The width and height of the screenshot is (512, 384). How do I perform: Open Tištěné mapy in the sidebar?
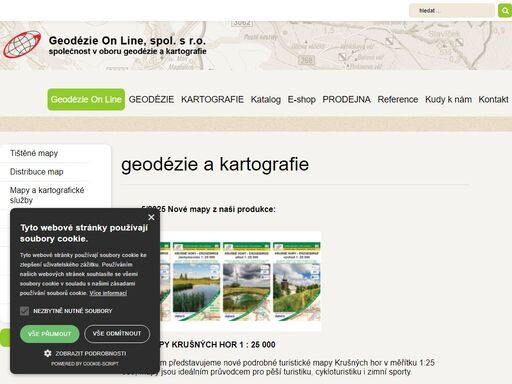[34, 153]
